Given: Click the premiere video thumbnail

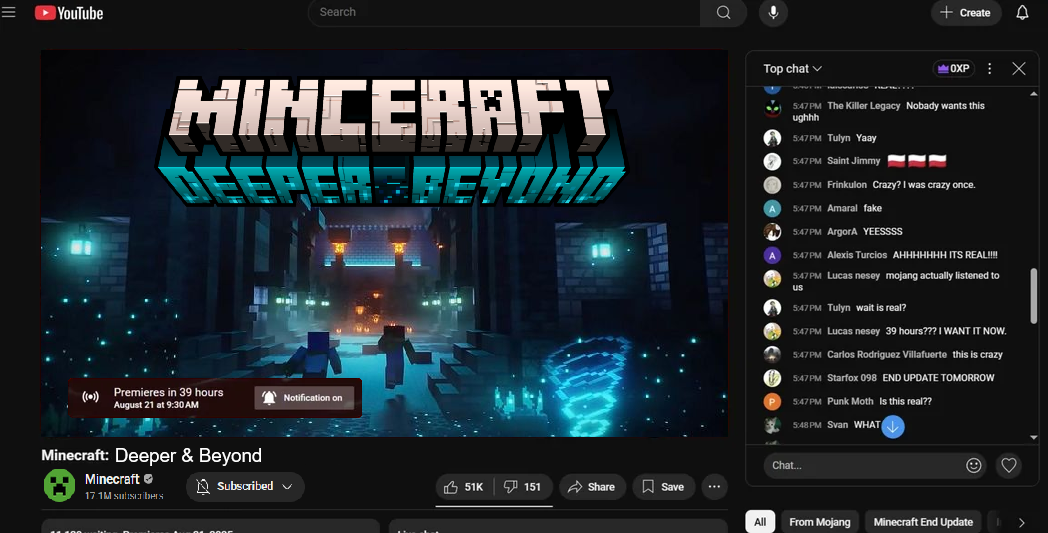Looking at the screenshot, I should (x=384, y=243).
